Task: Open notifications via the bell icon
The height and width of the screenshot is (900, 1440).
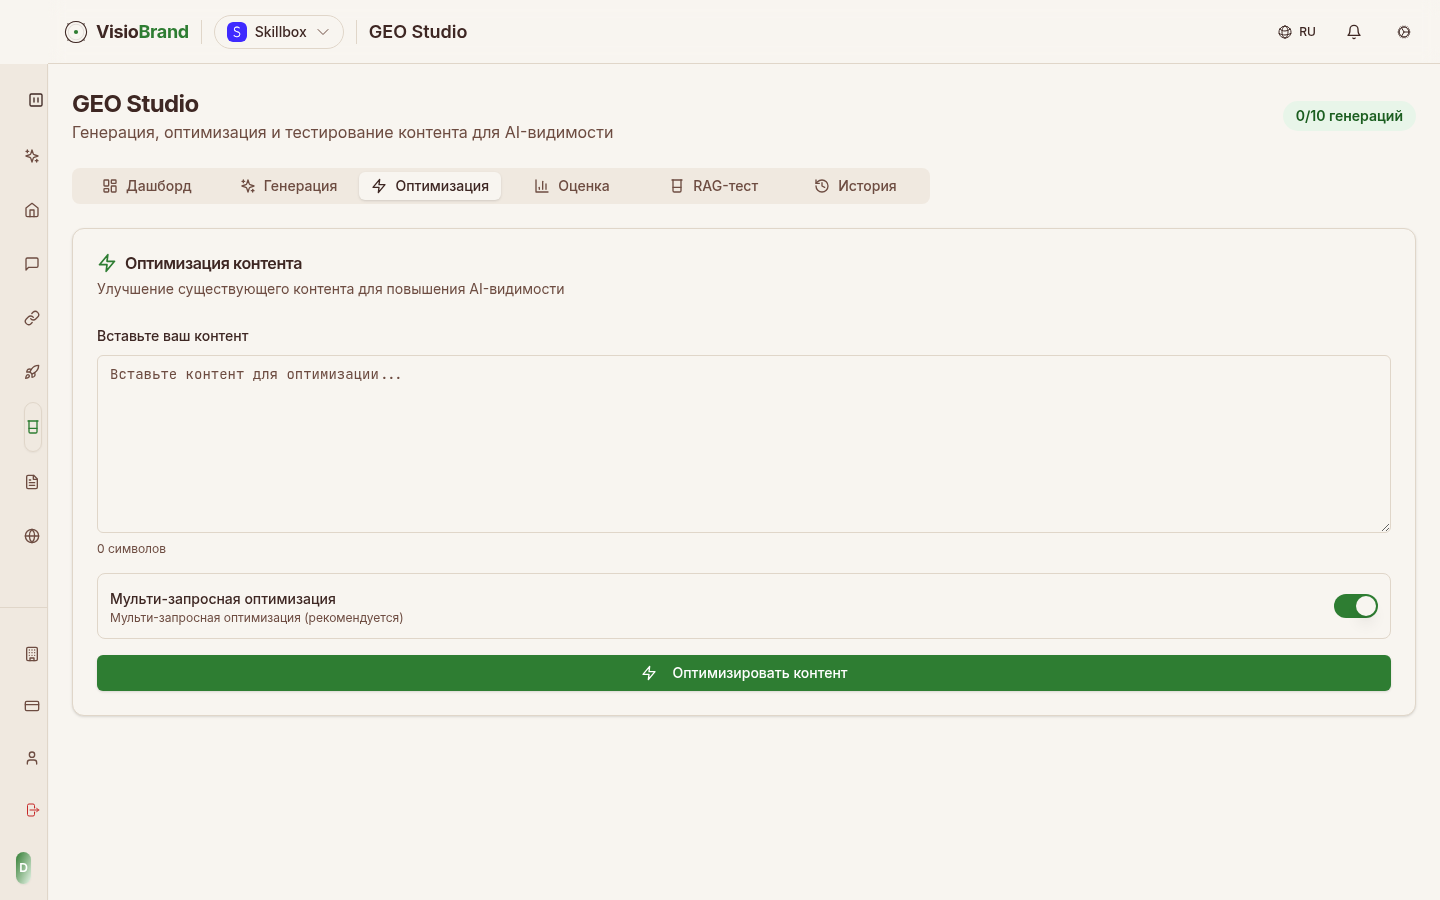Action: 1354,32
